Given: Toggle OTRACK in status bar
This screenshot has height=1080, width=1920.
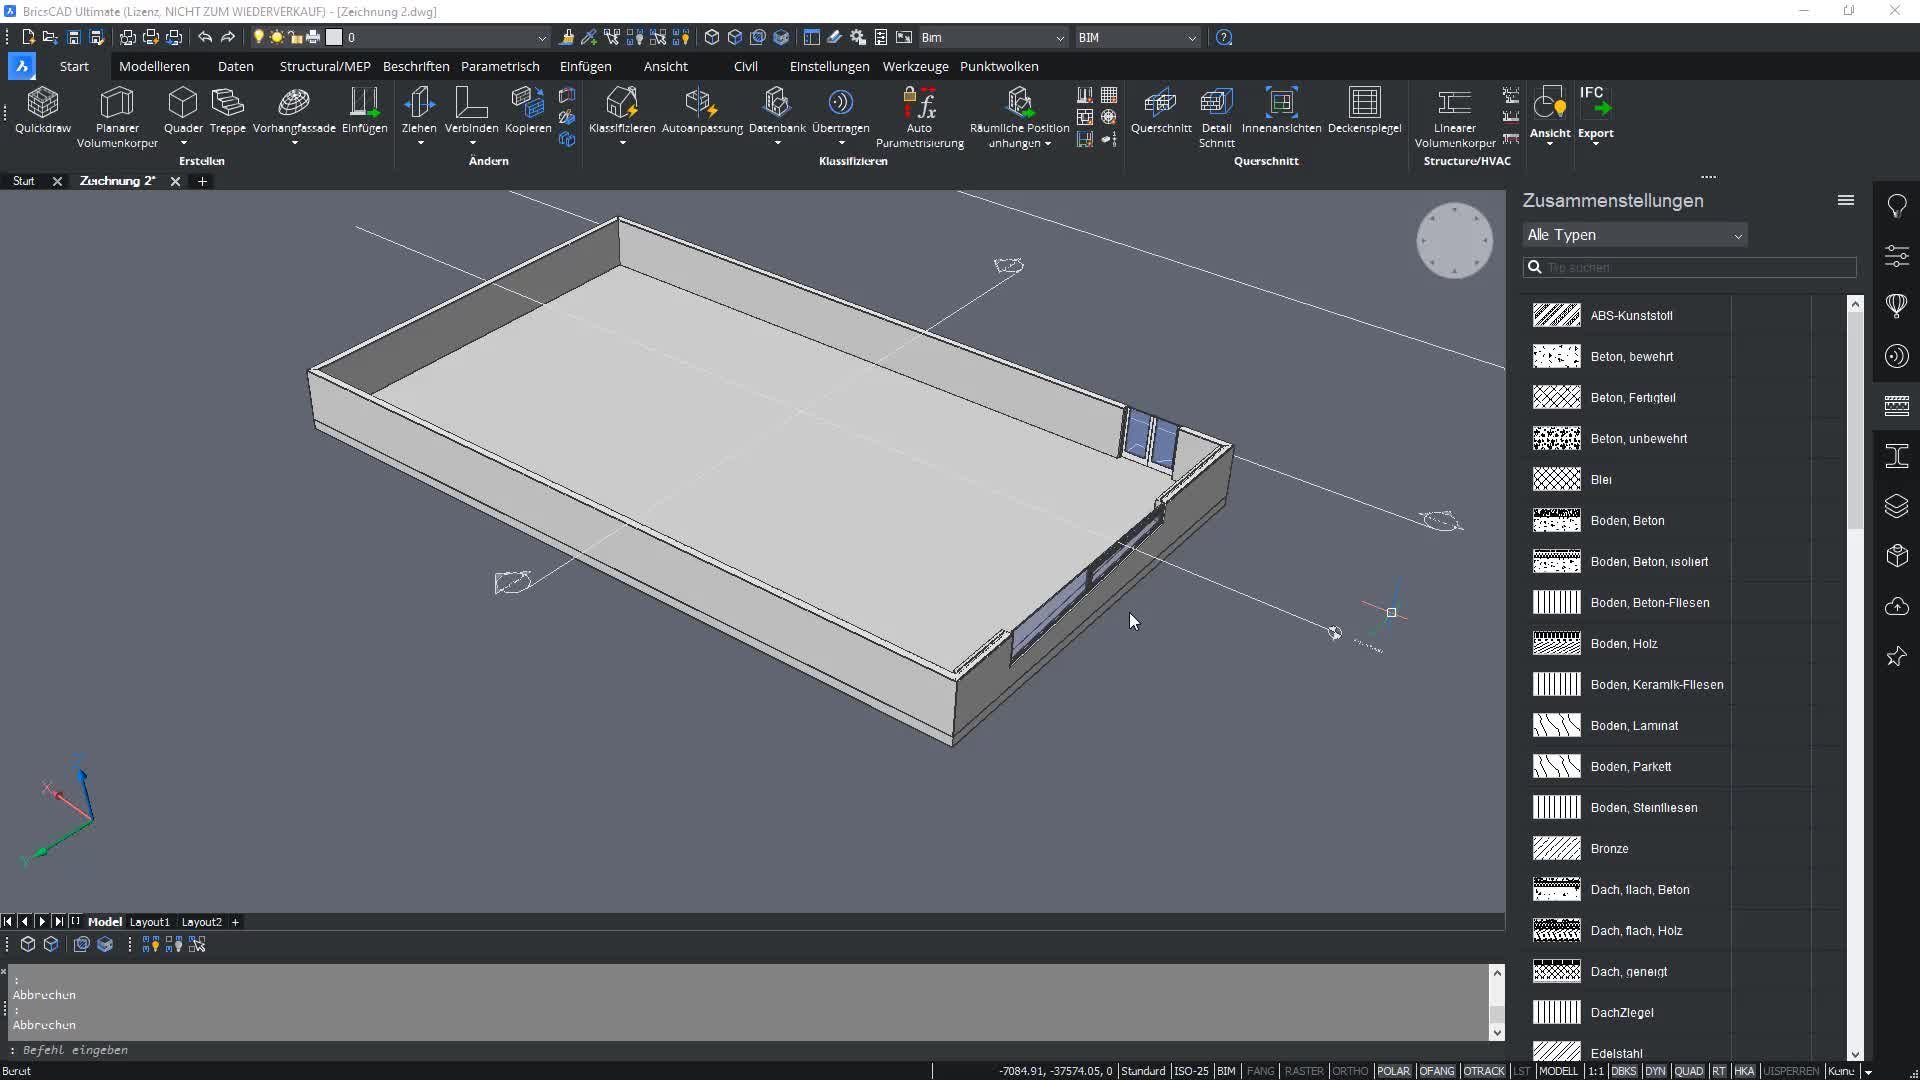Looking at the screenshot, I should click(1484, 1071).
